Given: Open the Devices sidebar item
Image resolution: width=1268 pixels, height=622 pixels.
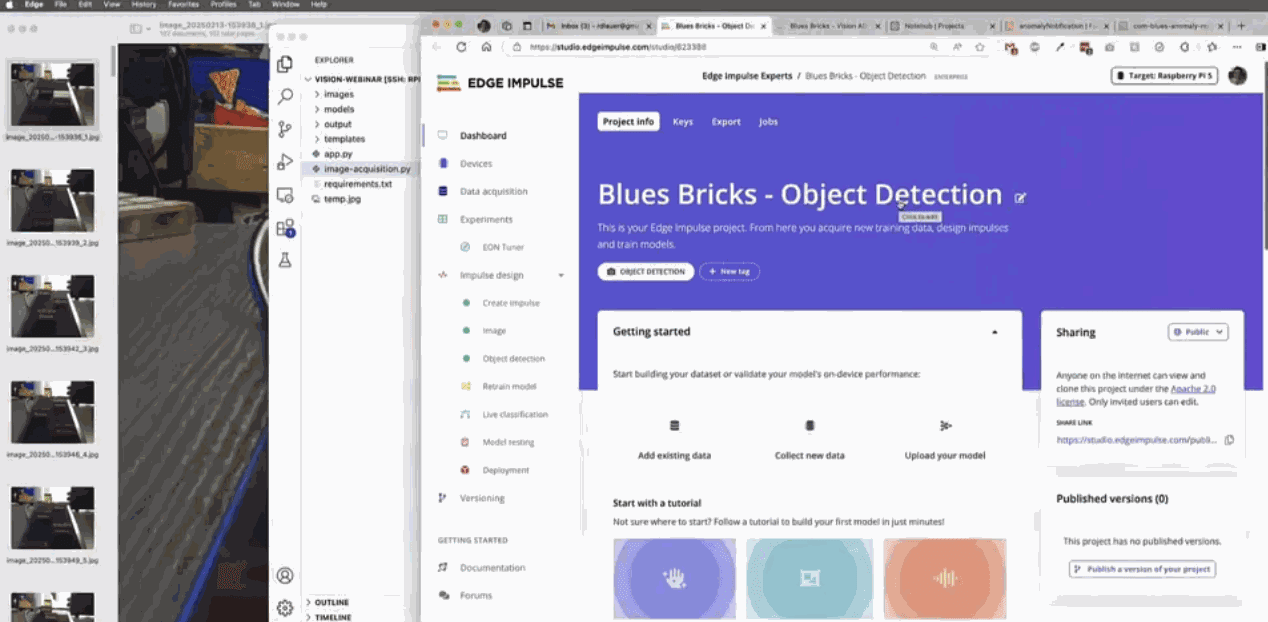Looking at the screenshot, I should pos(476,163).
